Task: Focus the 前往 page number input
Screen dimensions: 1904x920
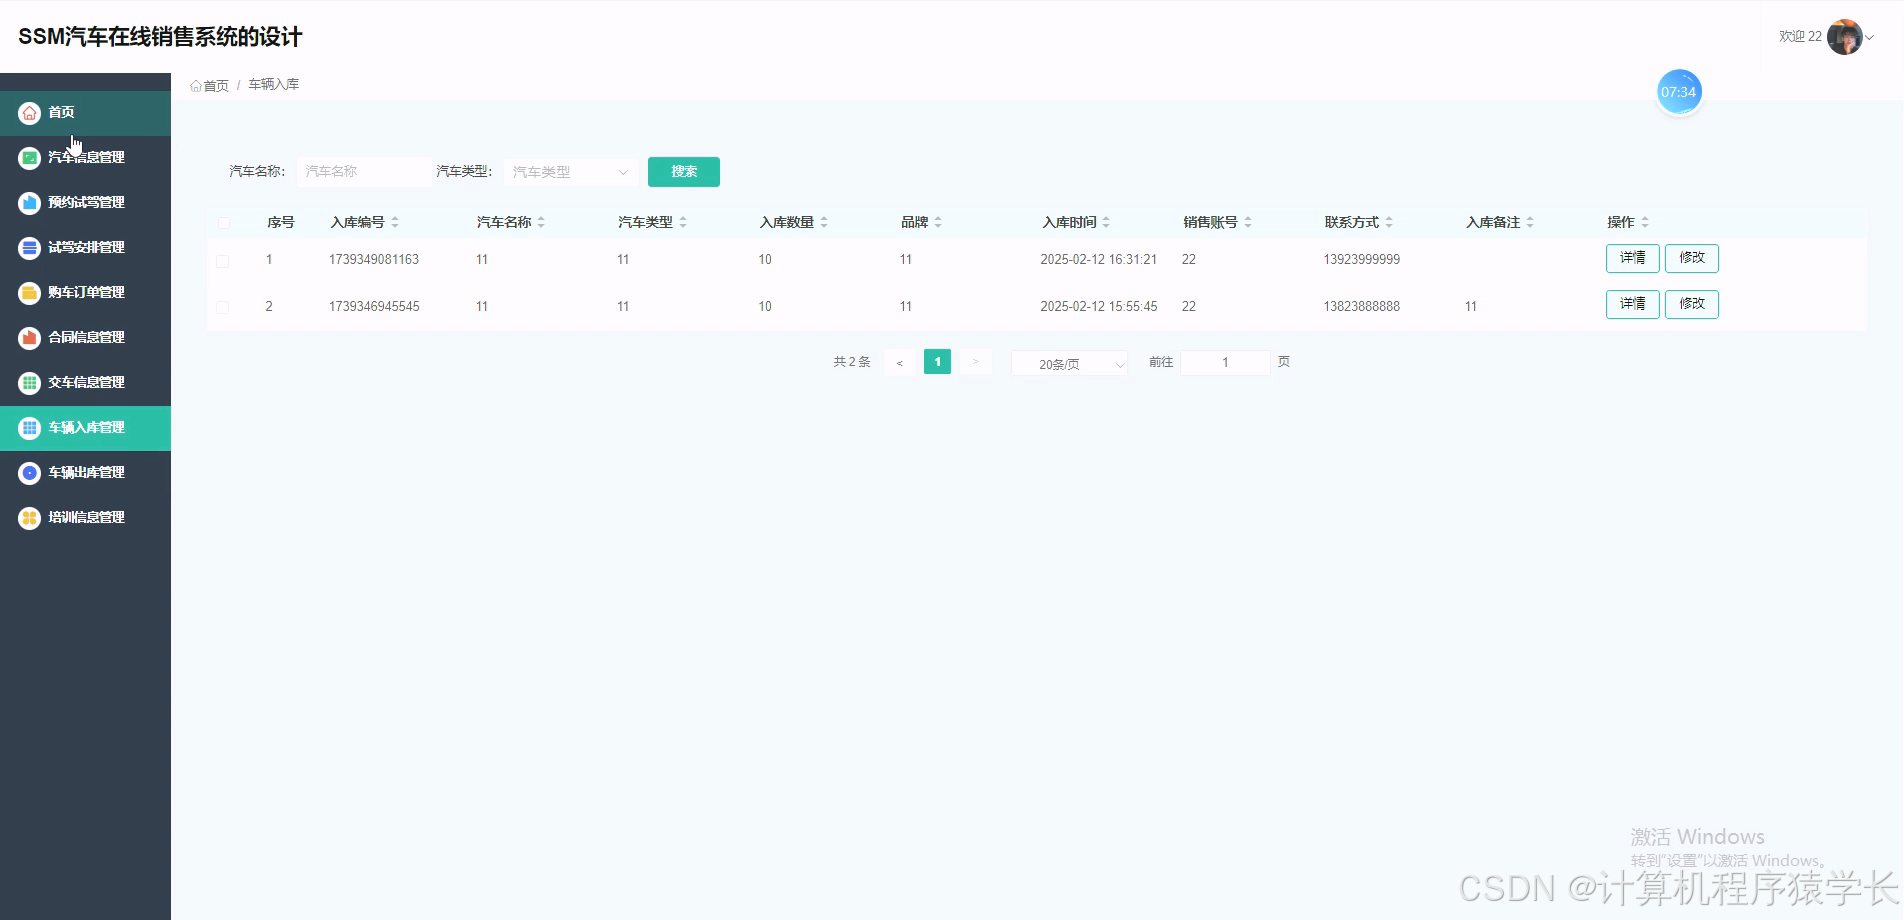Action: 1225,362
